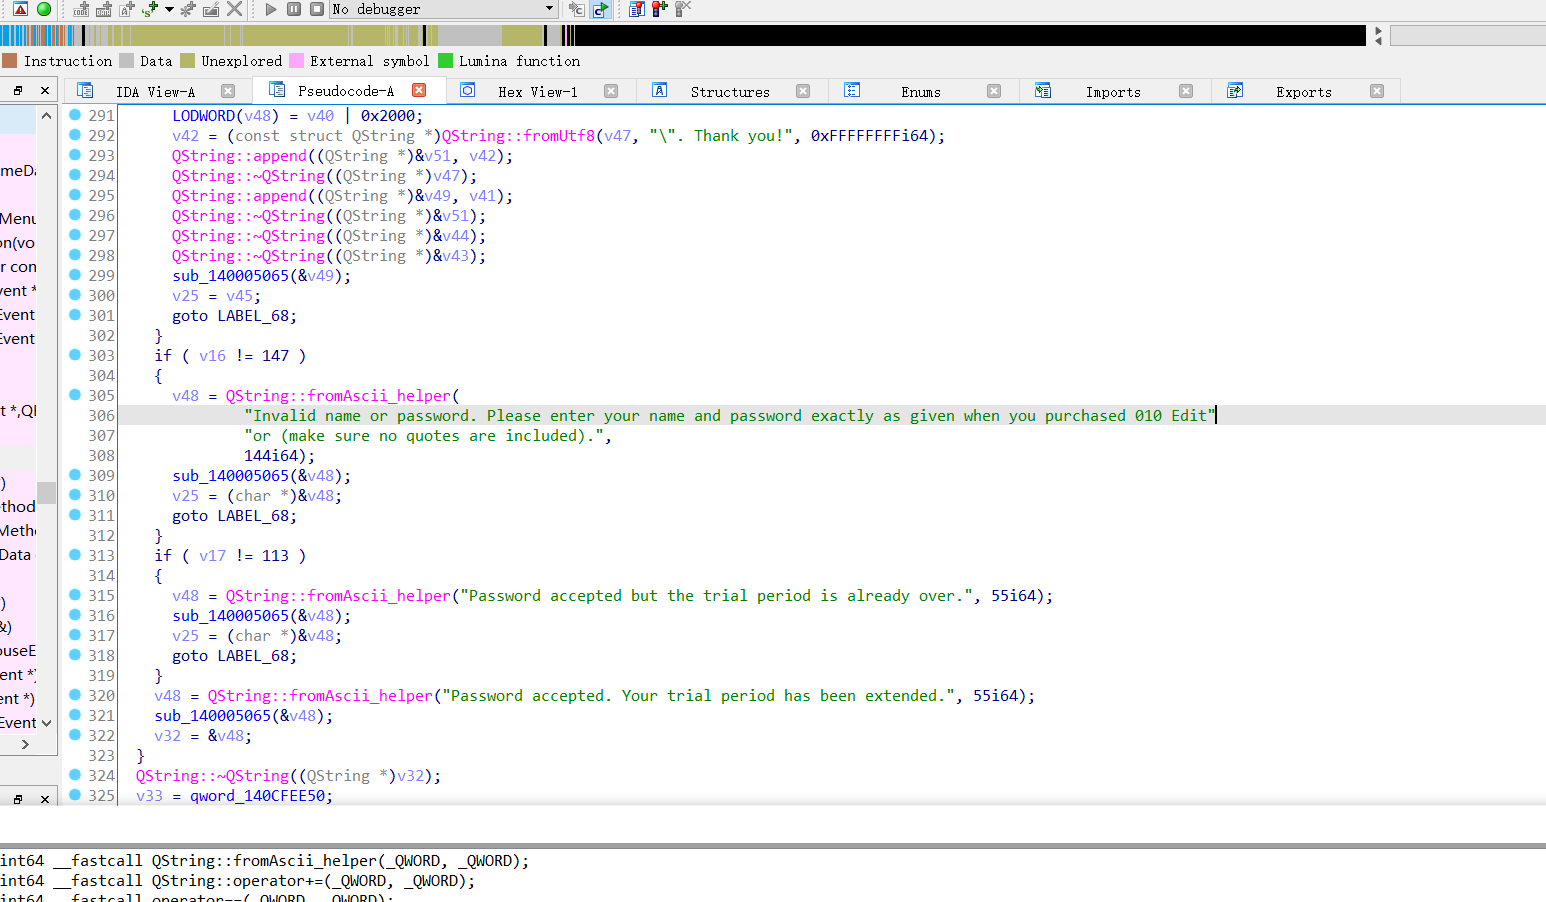Start the debugger process with play

pyautogui.click(x=271, y=9)
